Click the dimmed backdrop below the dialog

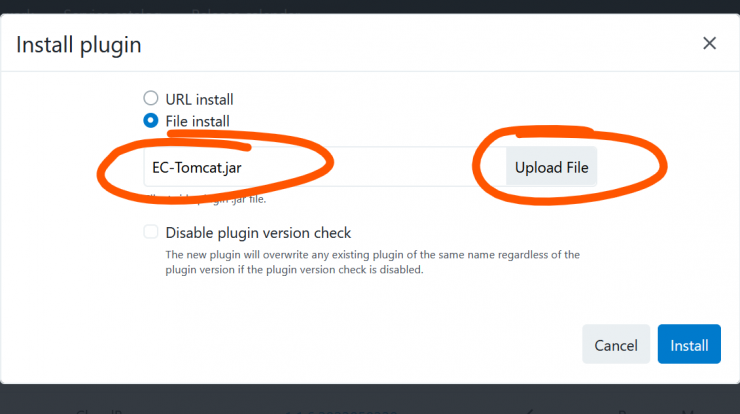(x=370, y=399)
